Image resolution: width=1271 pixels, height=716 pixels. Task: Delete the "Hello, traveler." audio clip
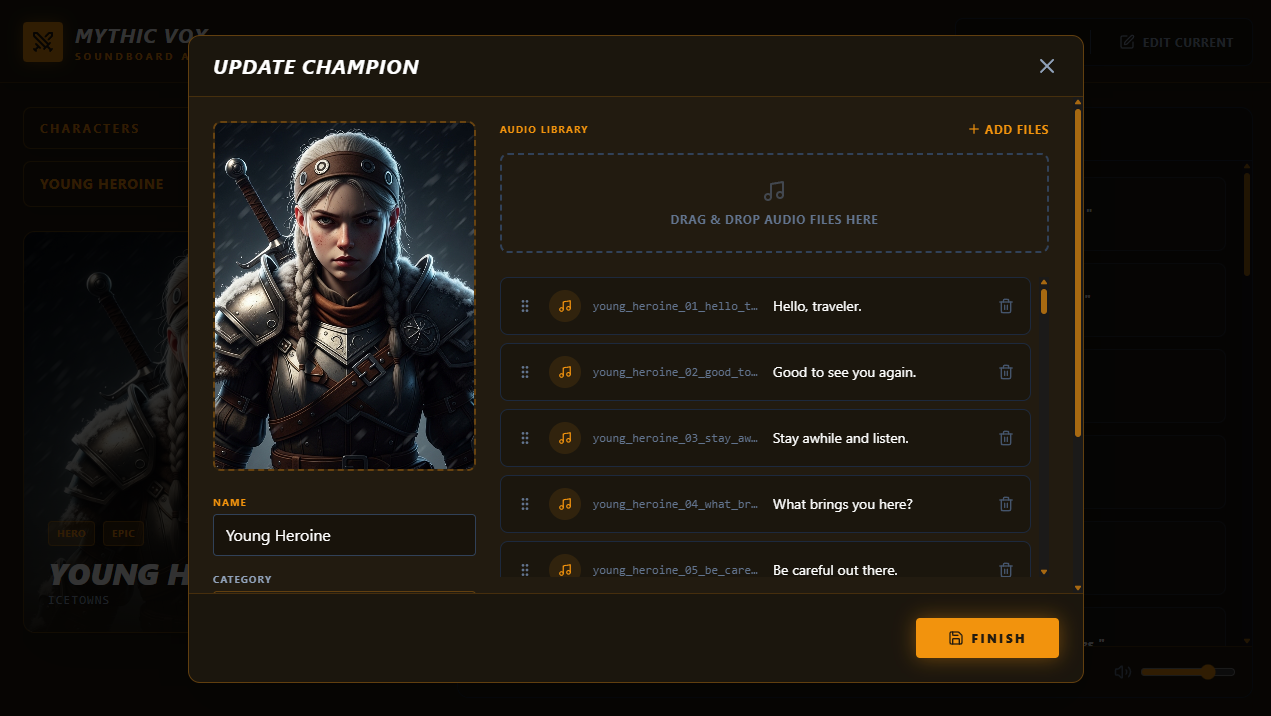point(1006,306)
